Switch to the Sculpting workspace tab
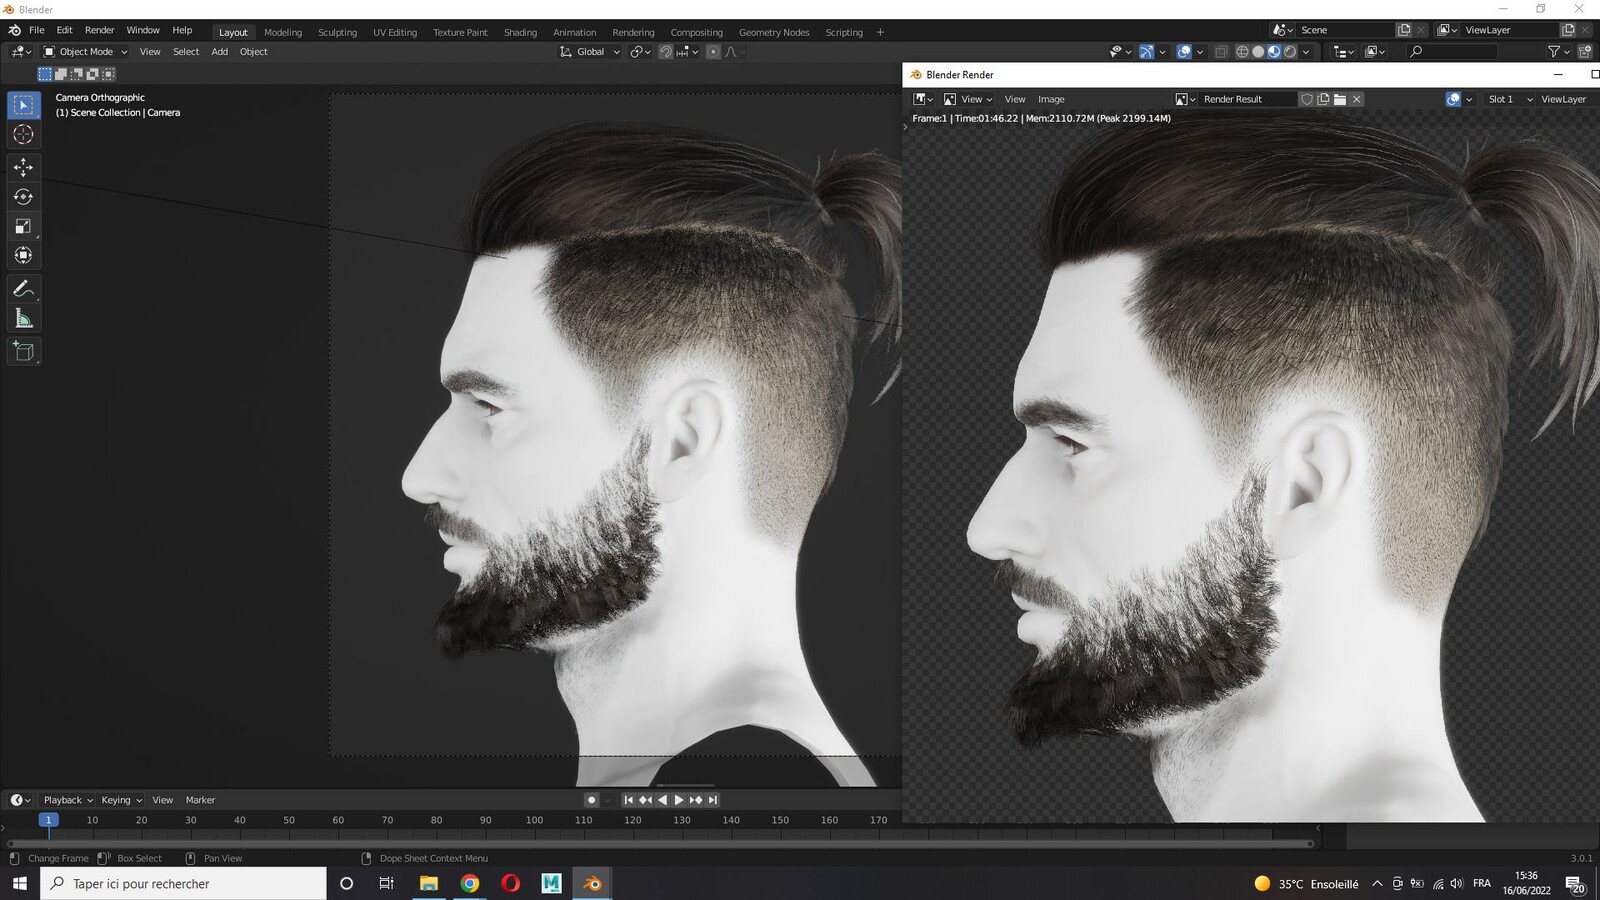Viewport: 1600px width, 900px height. click(337, 32)
